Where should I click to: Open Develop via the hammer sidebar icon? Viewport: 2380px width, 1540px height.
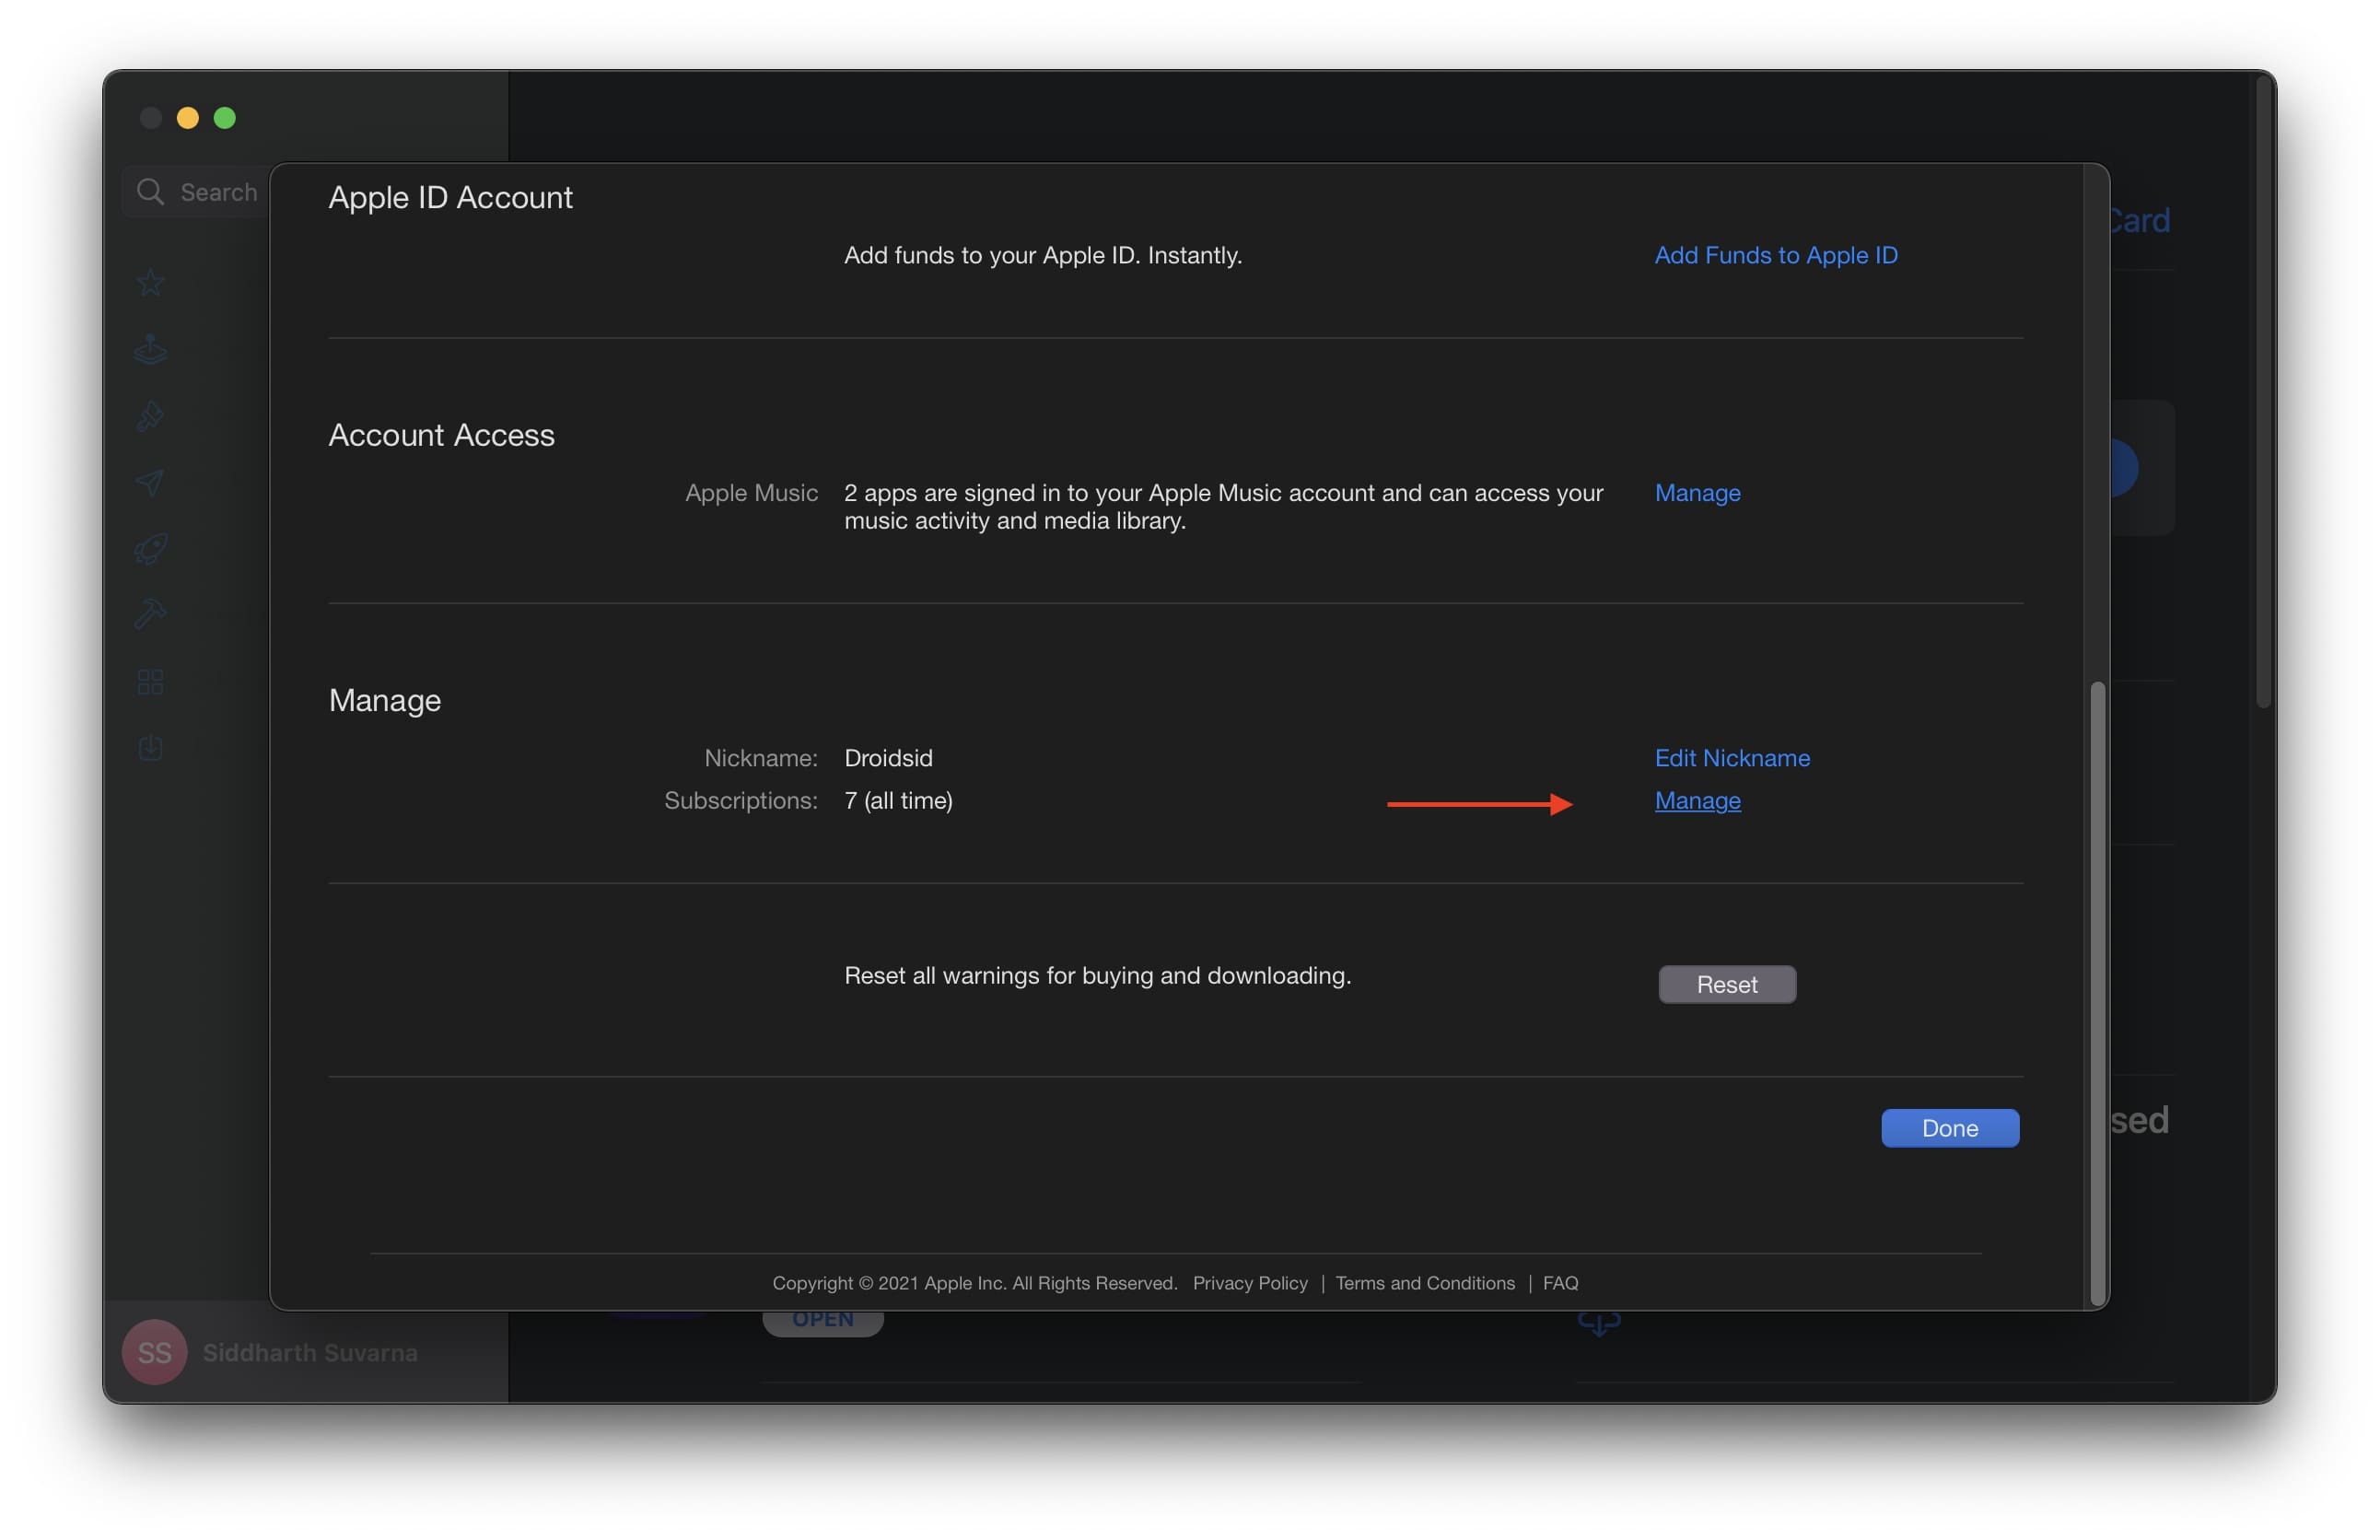151,614
